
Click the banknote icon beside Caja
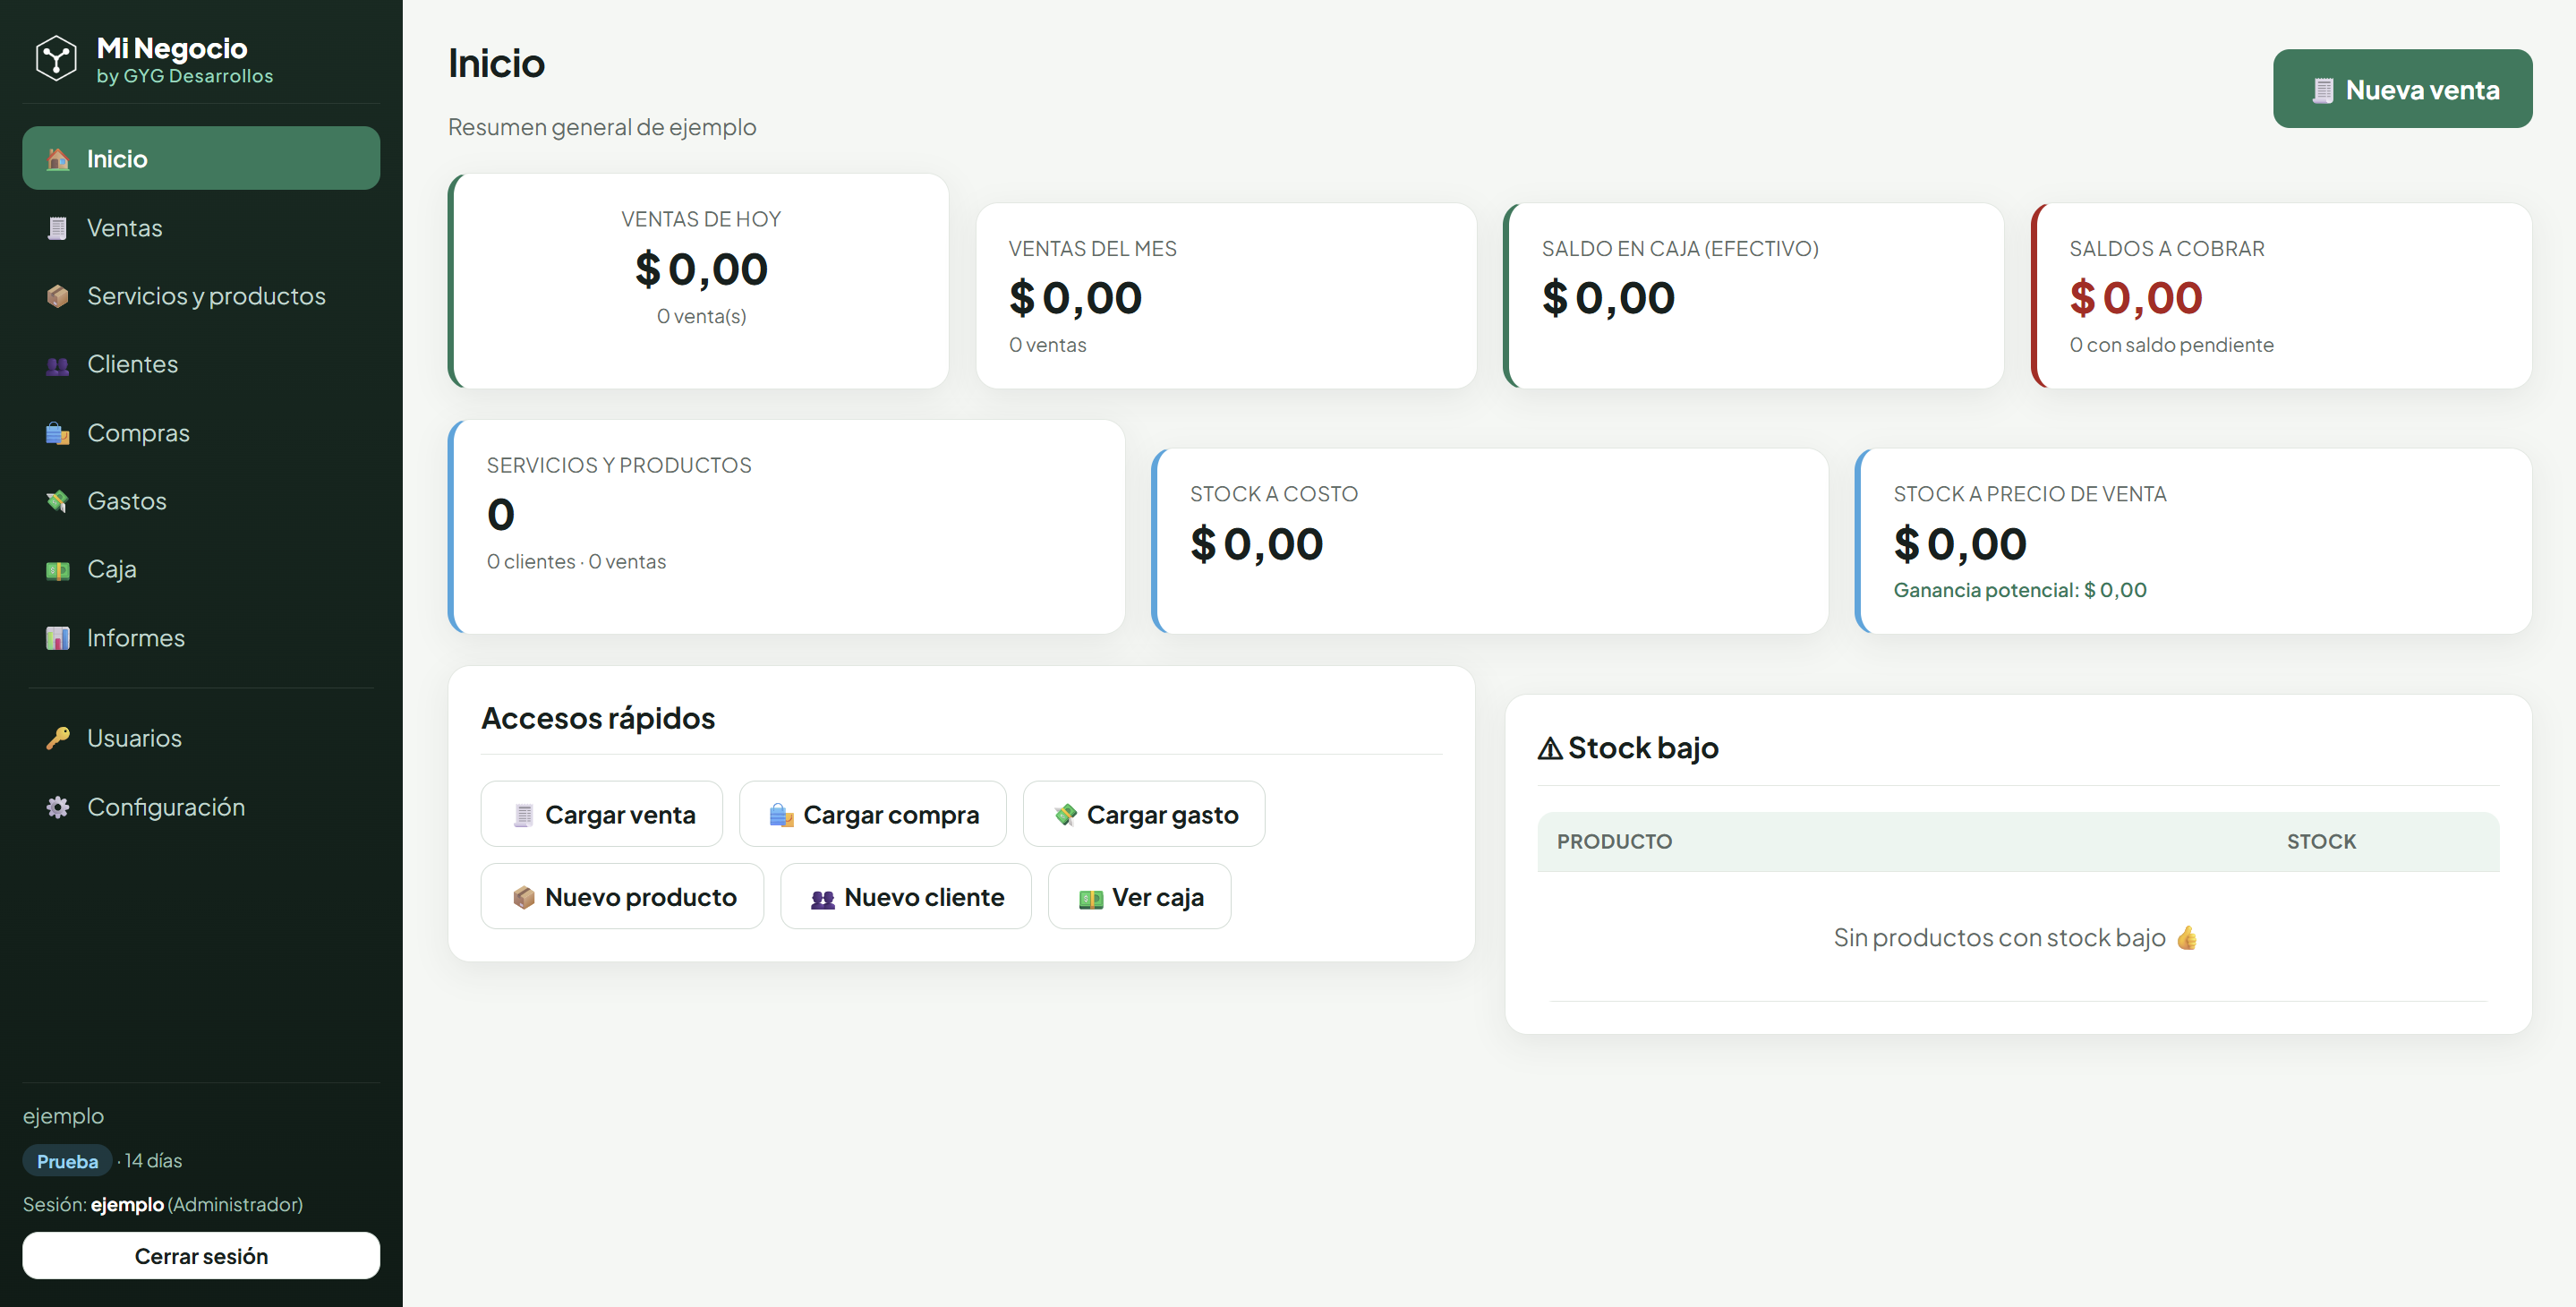pos(58,570)
